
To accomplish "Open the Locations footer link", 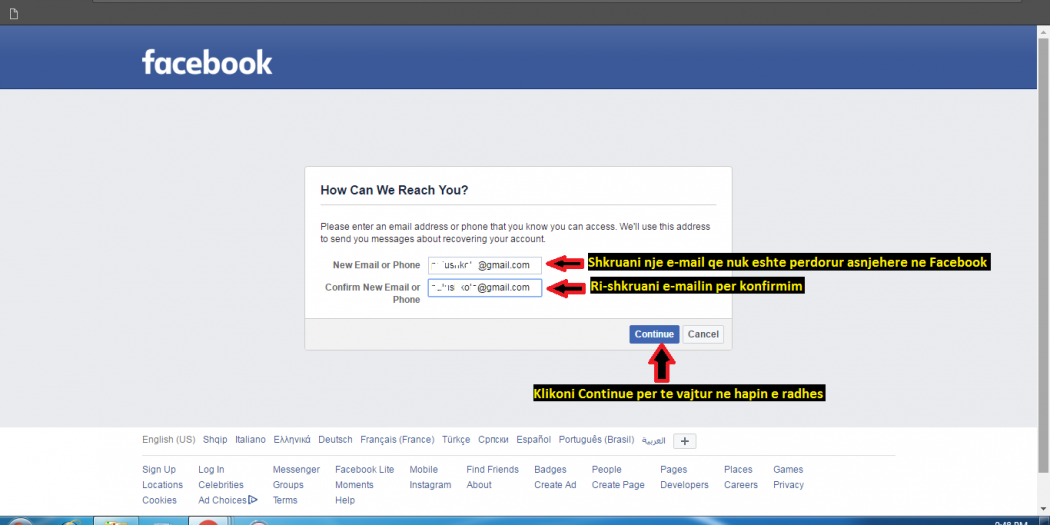I will 162,485.
